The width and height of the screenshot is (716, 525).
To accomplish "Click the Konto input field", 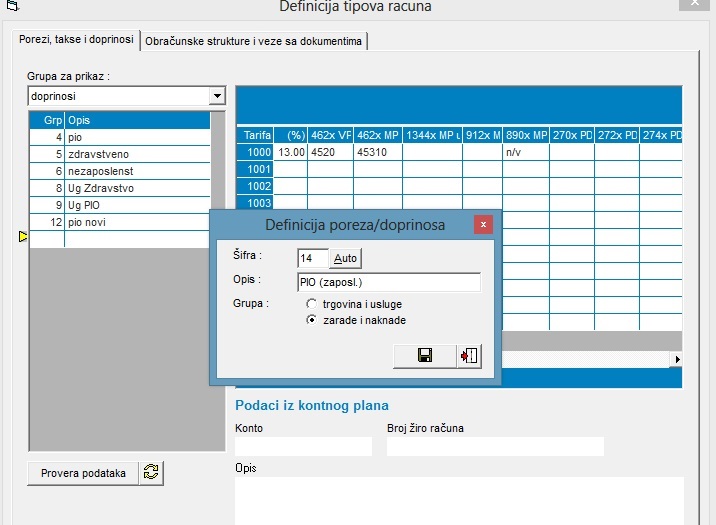I will coord(302,446).
